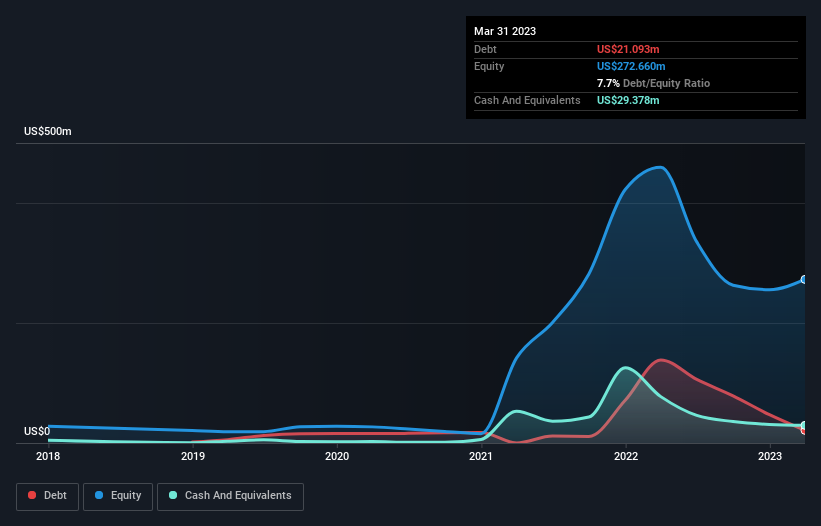Click the 7.7% Debt/Equity Ratio text
The image size is (821, 526).
653,83
